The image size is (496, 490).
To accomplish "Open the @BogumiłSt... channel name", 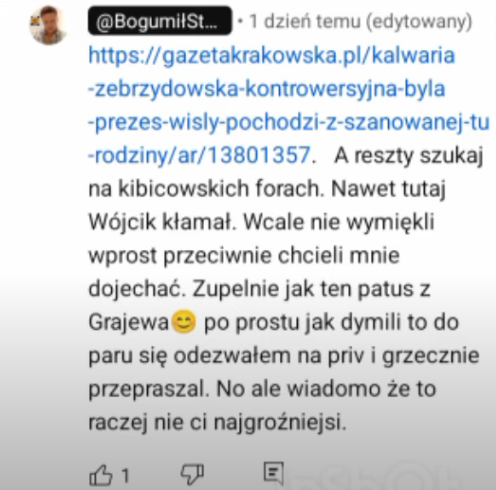I will [160, 21].
